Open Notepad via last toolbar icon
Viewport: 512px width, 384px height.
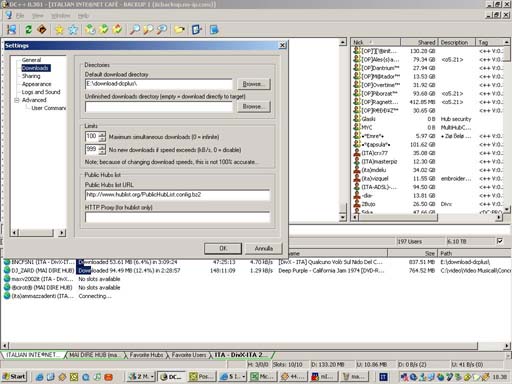214,30
